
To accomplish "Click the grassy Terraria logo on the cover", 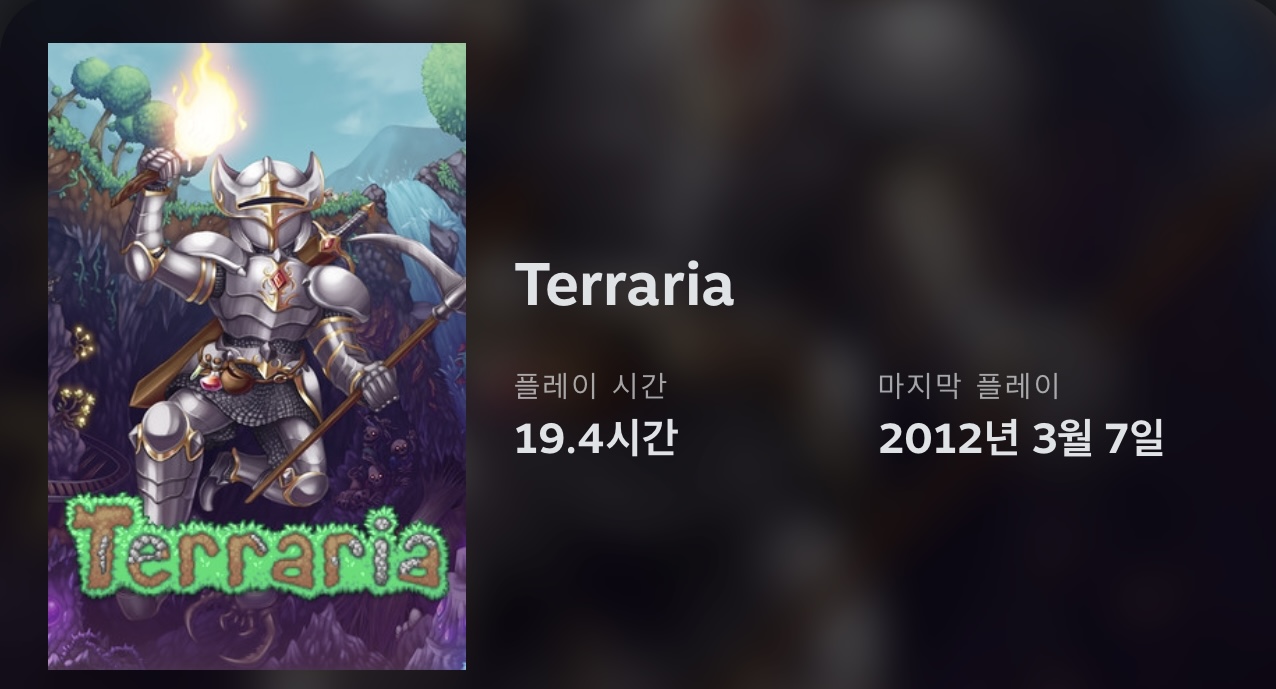I will tap(256, 547).
